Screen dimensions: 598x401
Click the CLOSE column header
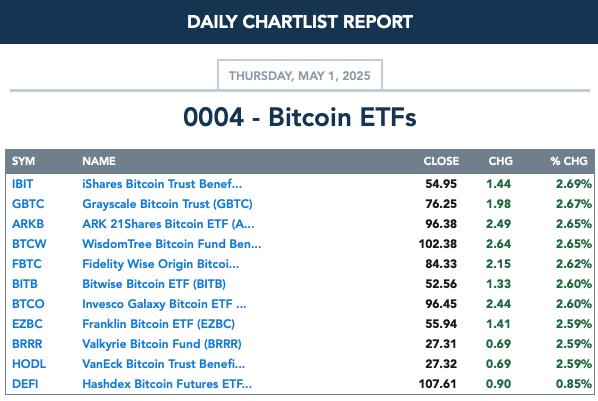441,161
